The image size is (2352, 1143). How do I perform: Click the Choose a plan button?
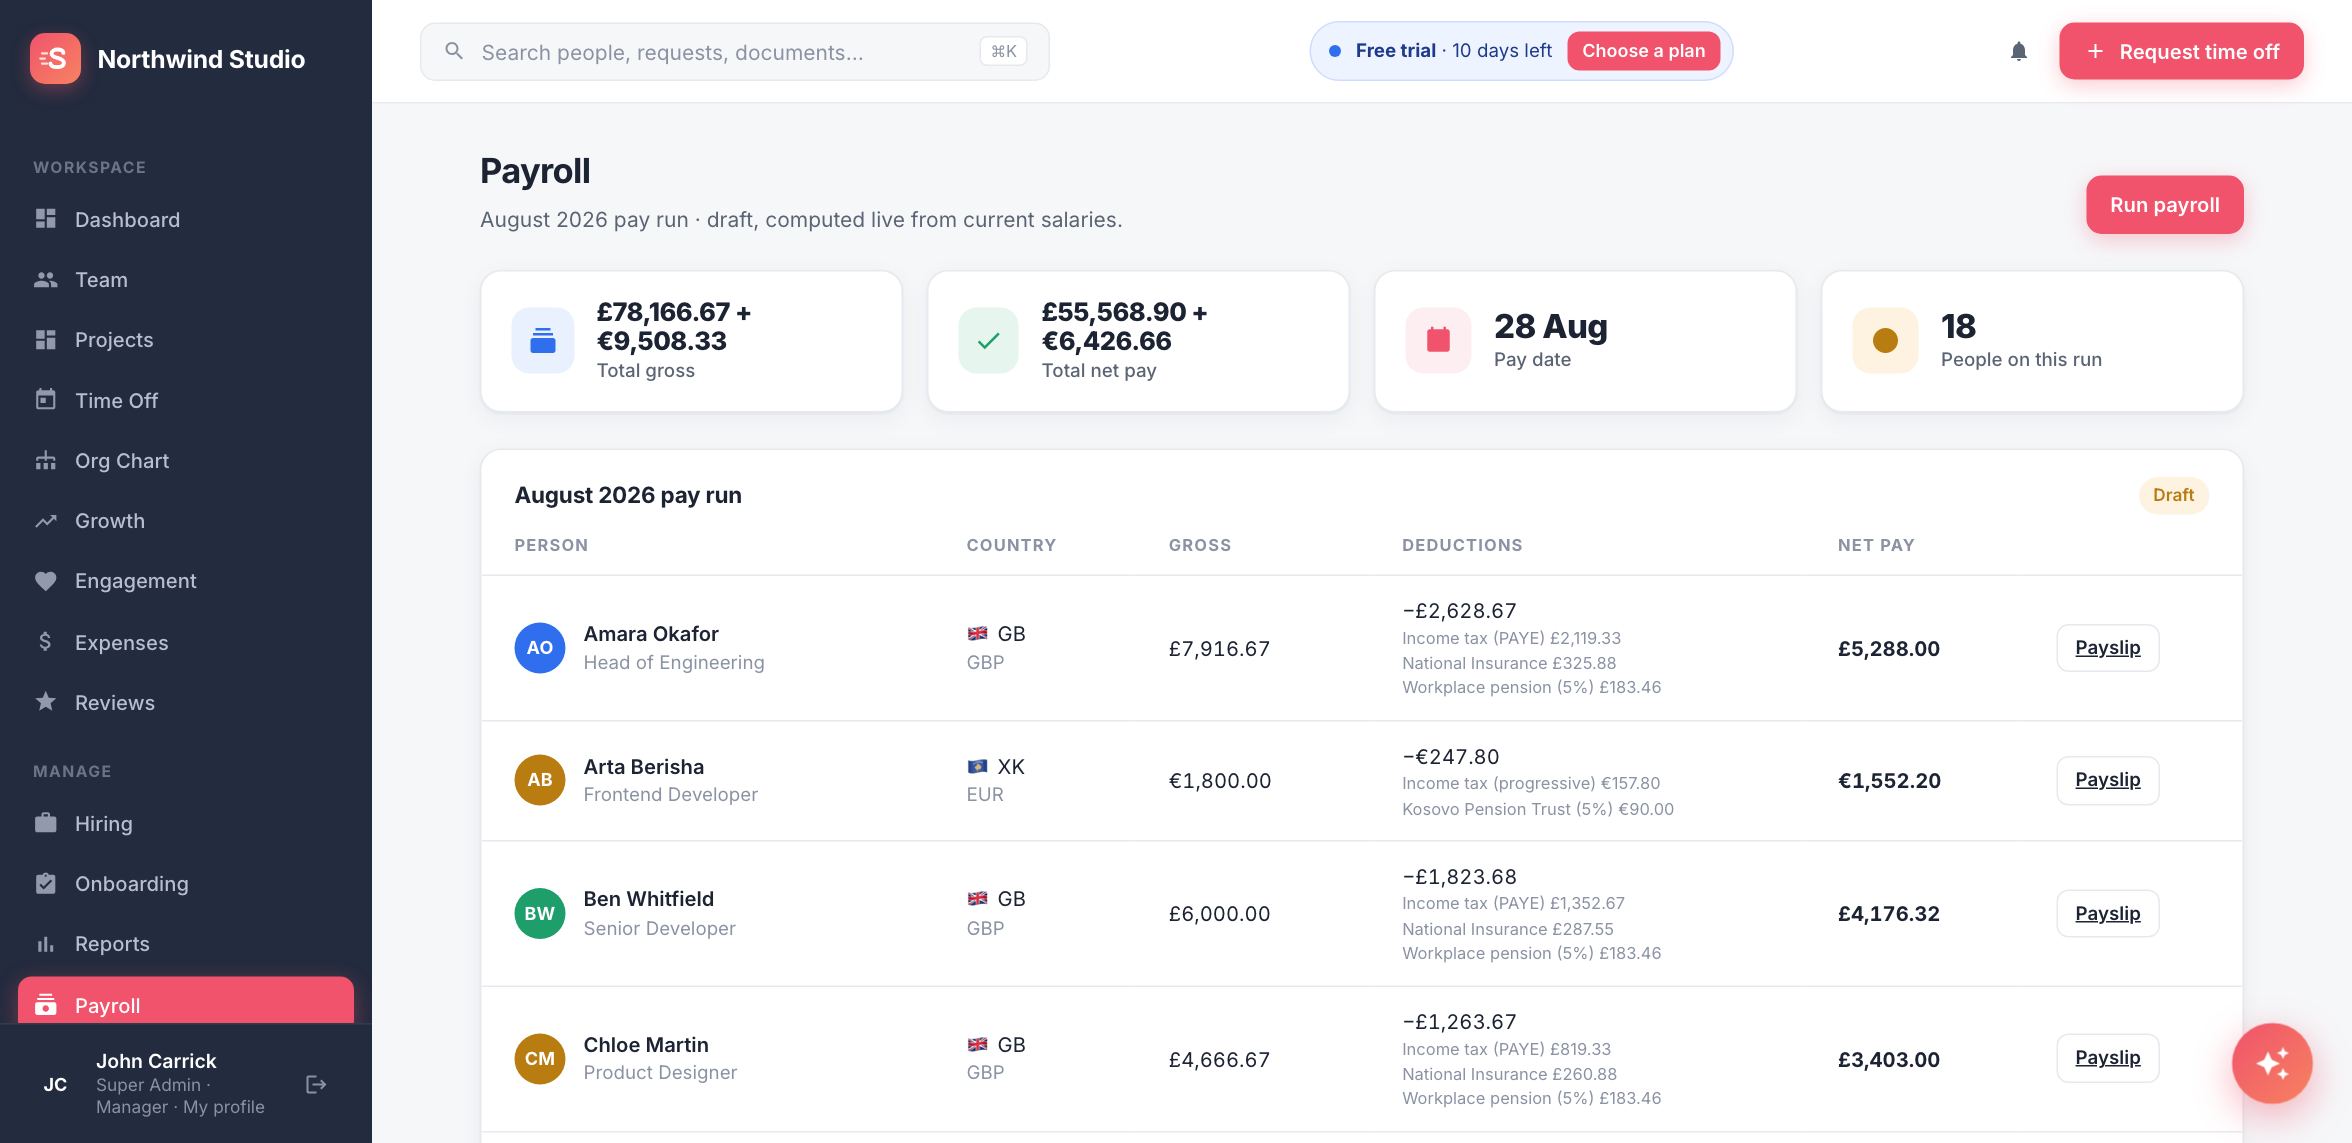coord(1643,51)
